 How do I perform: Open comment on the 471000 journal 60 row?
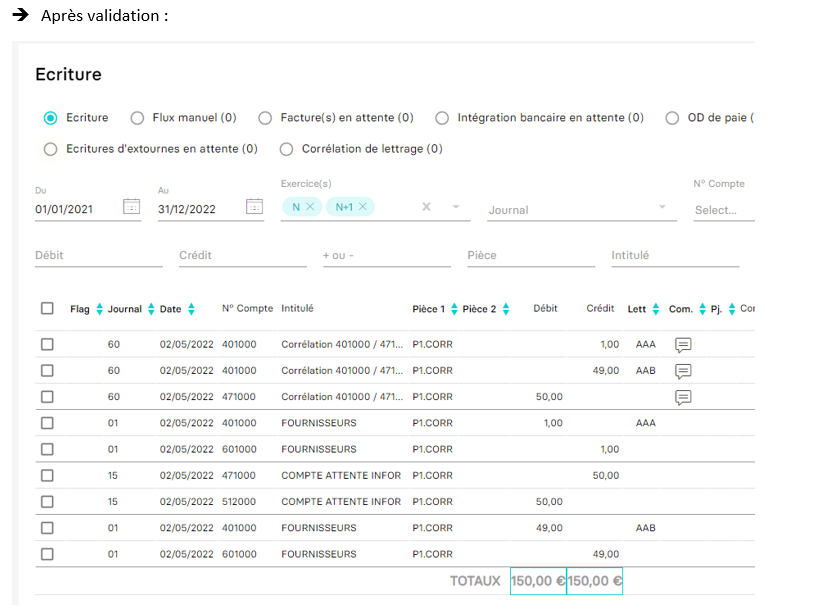(x=683, y=397)
